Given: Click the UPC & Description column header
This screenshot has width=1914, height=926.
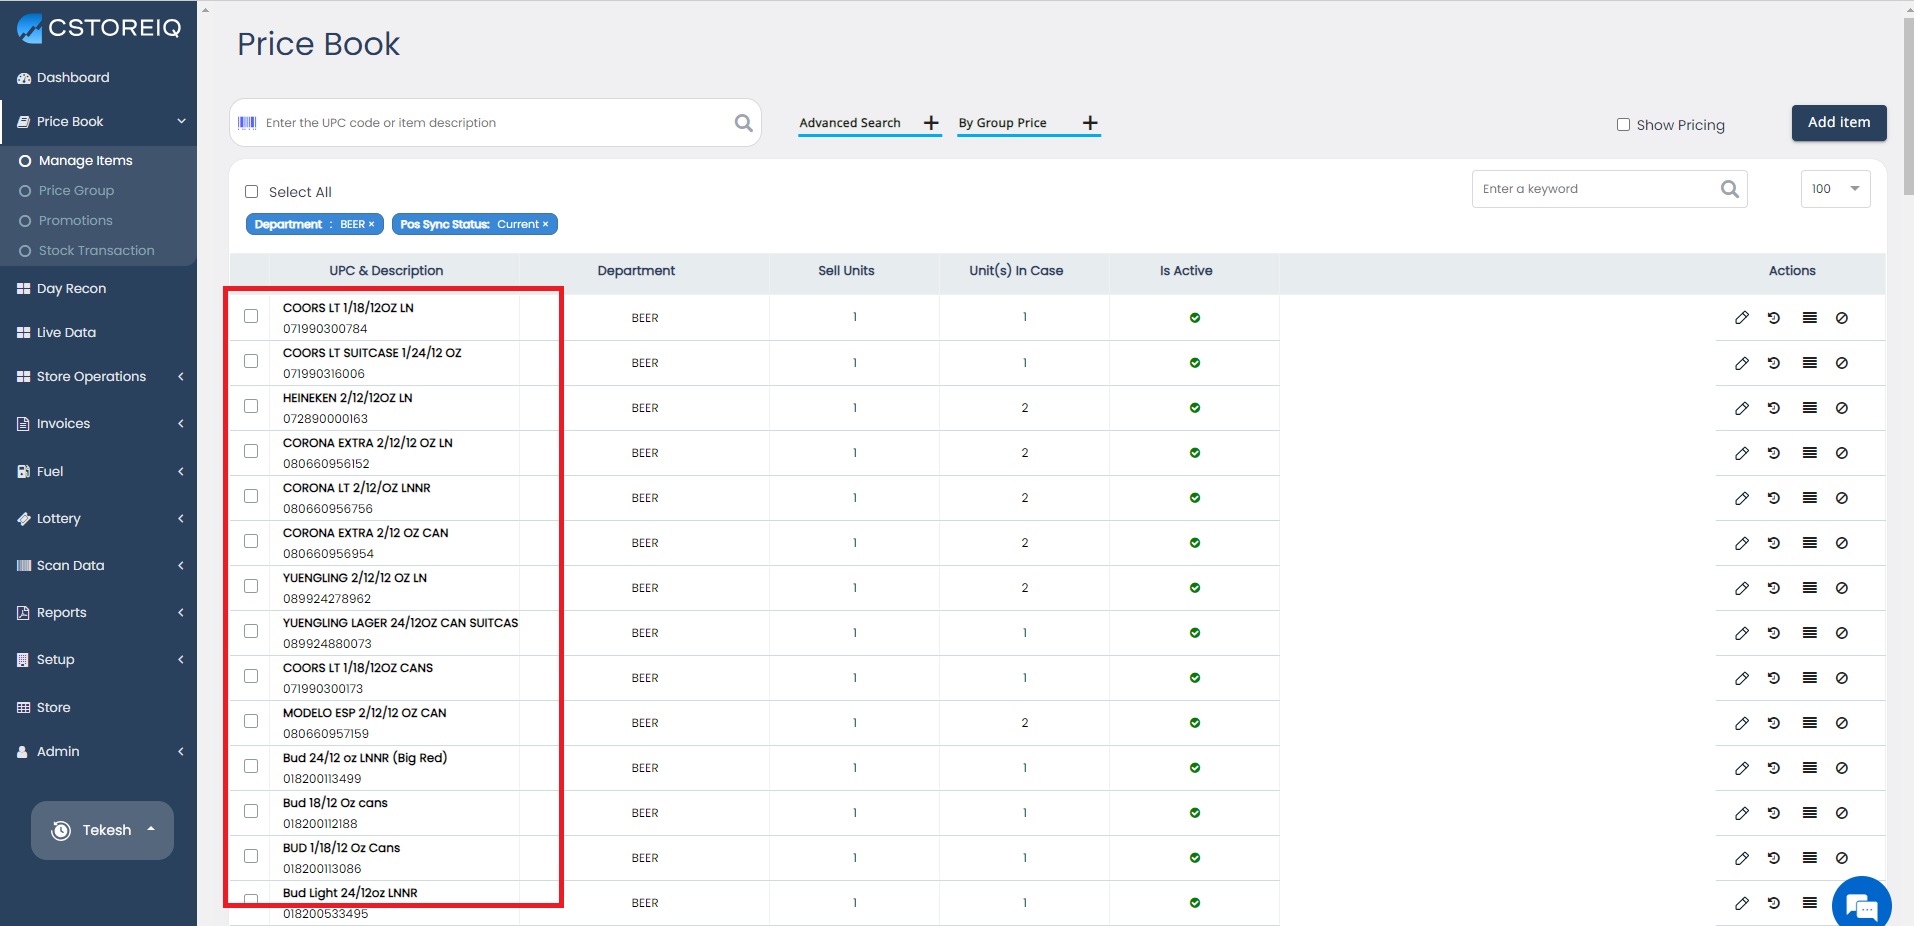Looking at the screenshot, I should tap(386, 271).
